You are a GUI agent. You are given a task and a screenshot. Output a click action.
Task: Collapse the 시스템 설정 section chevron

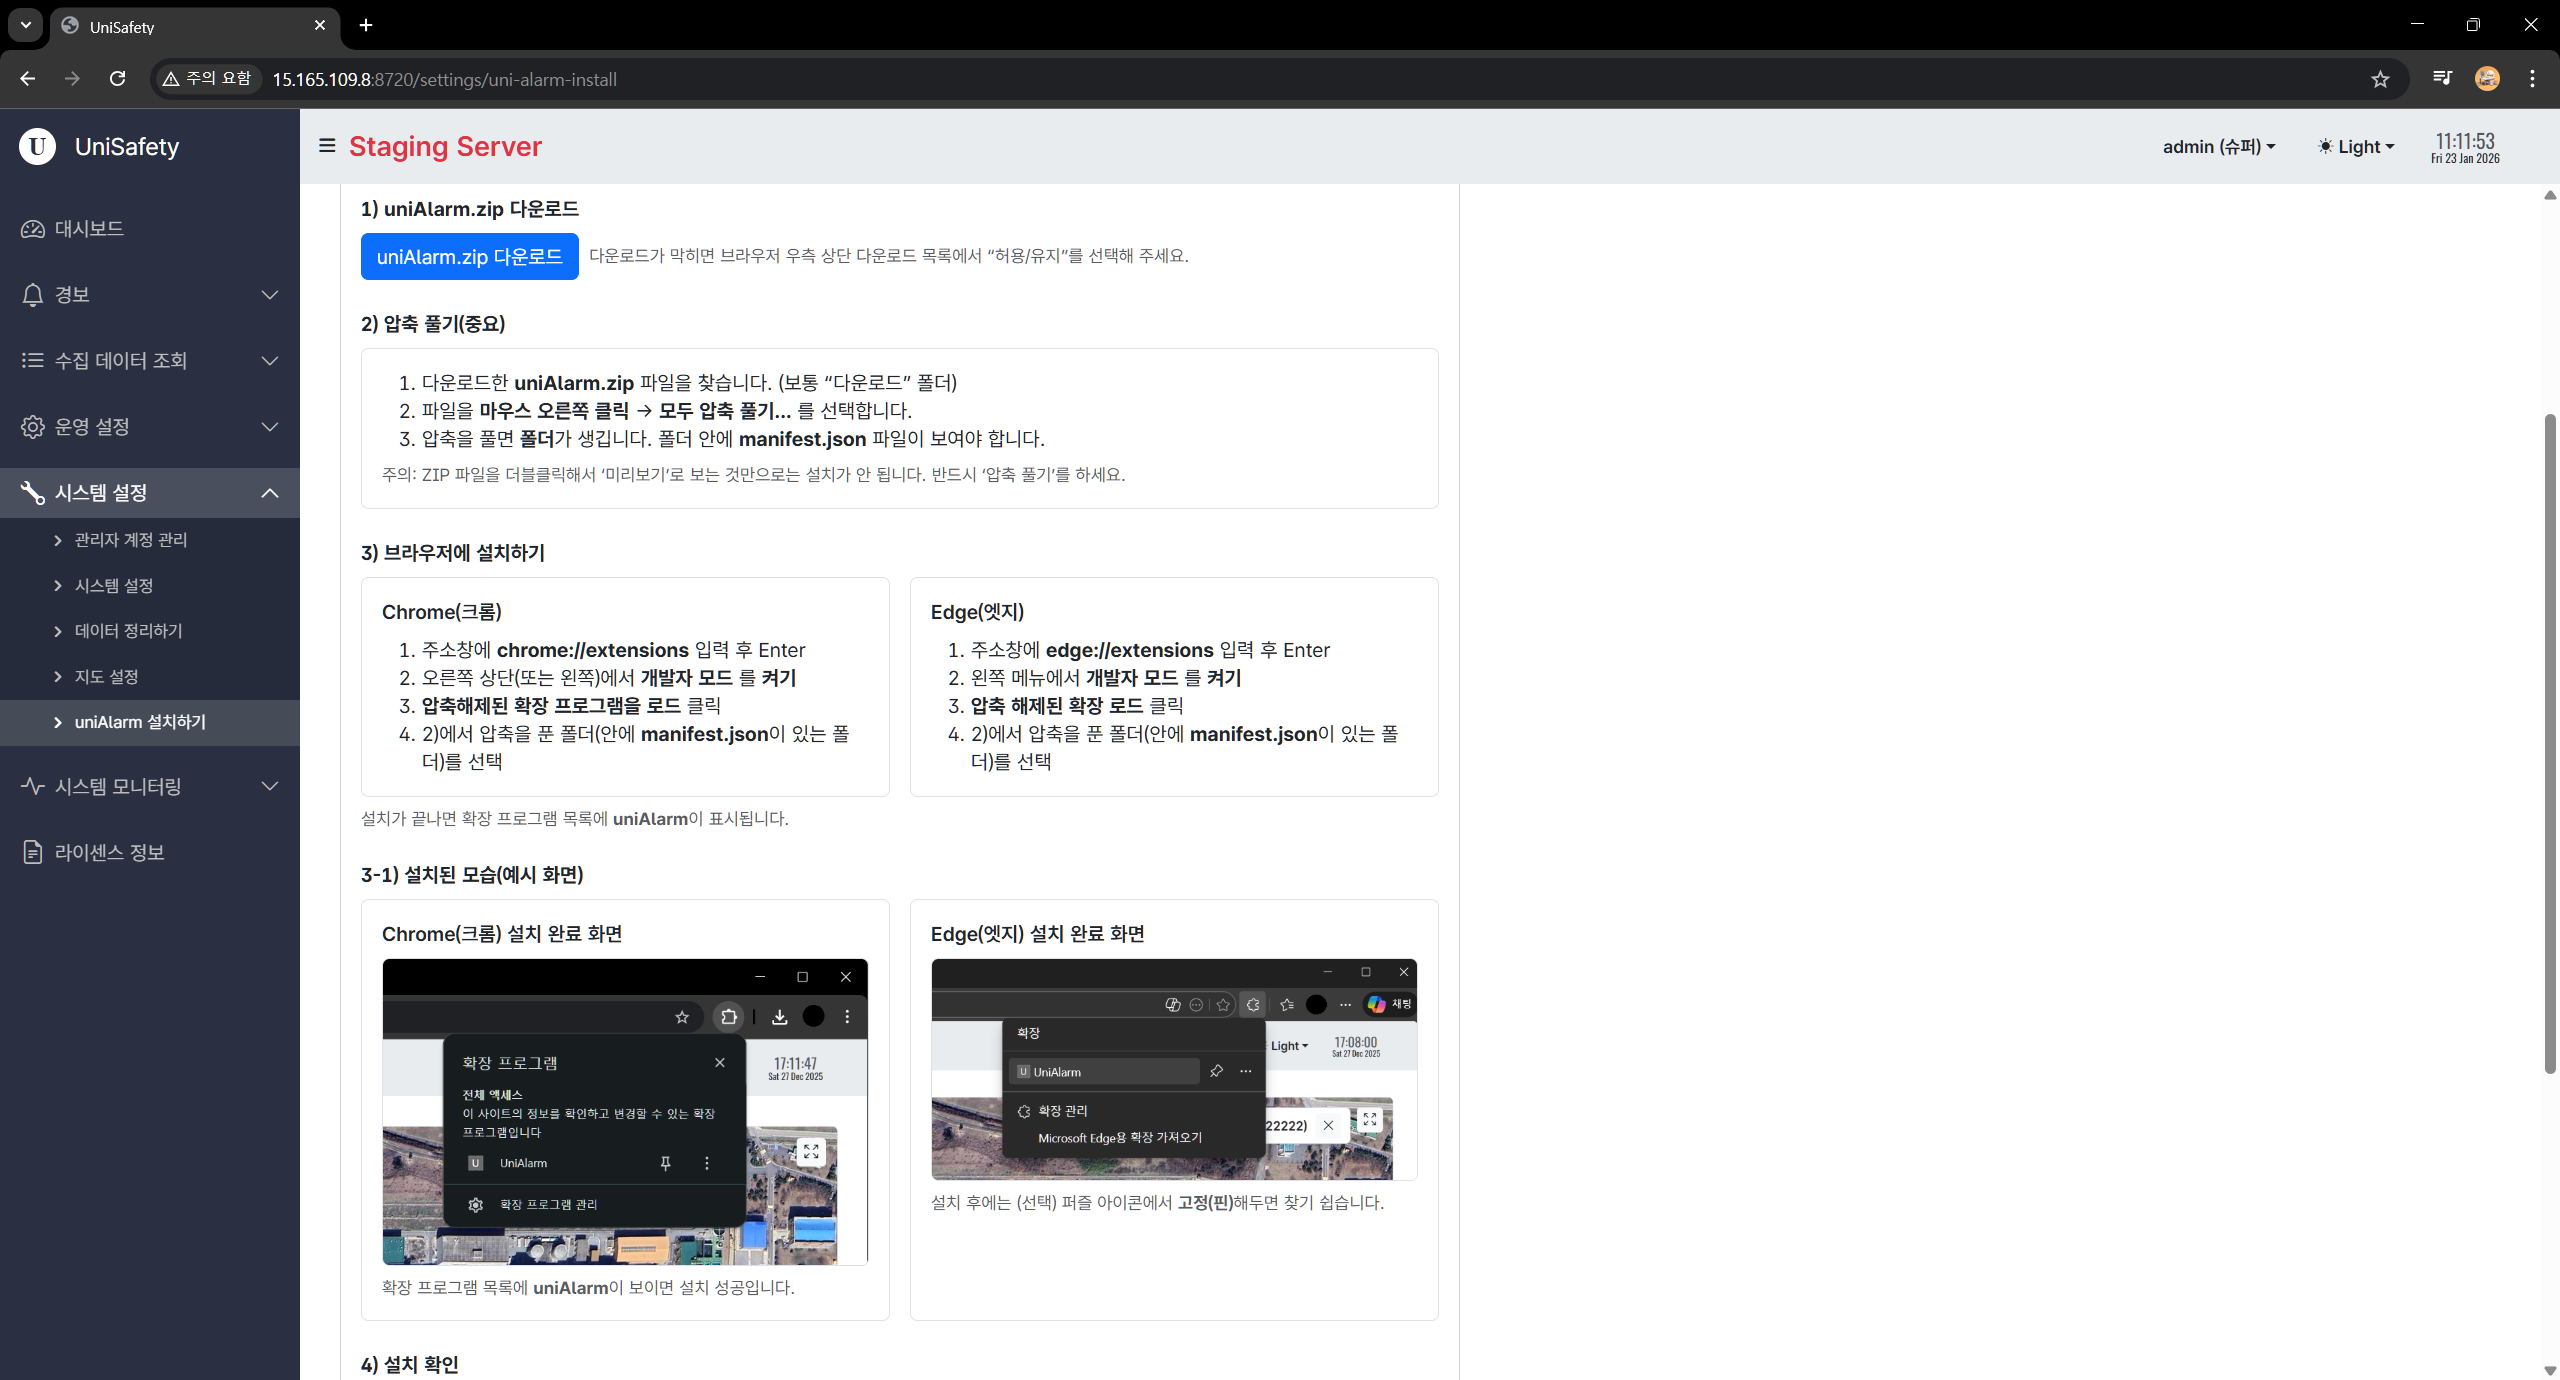point(270,493)
